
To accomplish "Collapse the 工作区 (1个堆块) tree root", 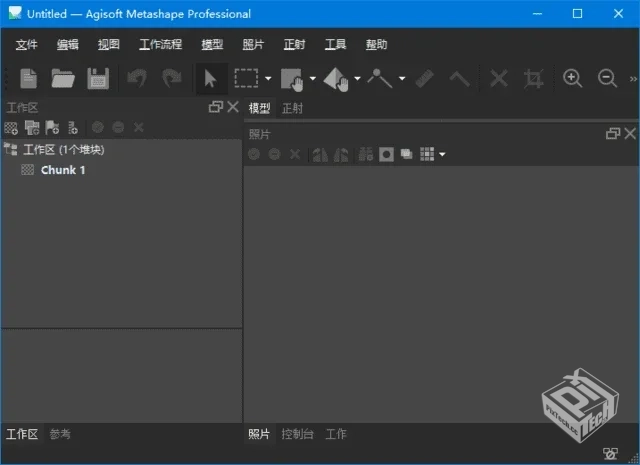I will (11, 149).
